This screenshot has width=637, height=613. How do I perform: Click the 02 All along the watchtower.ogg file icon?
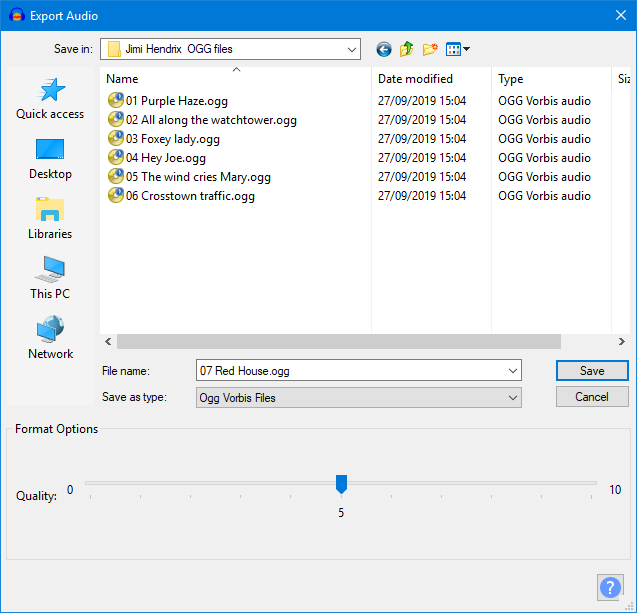pyautogui.click(x=116, y=119)
